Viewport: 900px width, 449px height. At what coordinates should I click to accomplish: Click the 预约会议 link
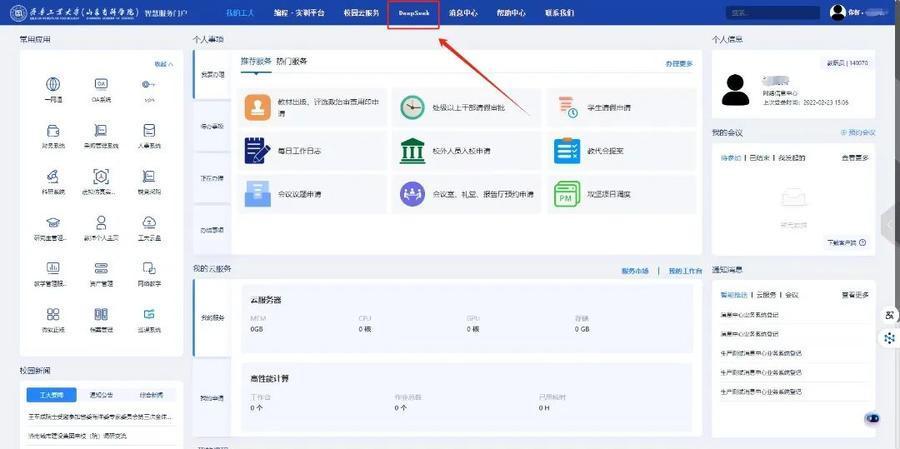click(x=857, y=132)
